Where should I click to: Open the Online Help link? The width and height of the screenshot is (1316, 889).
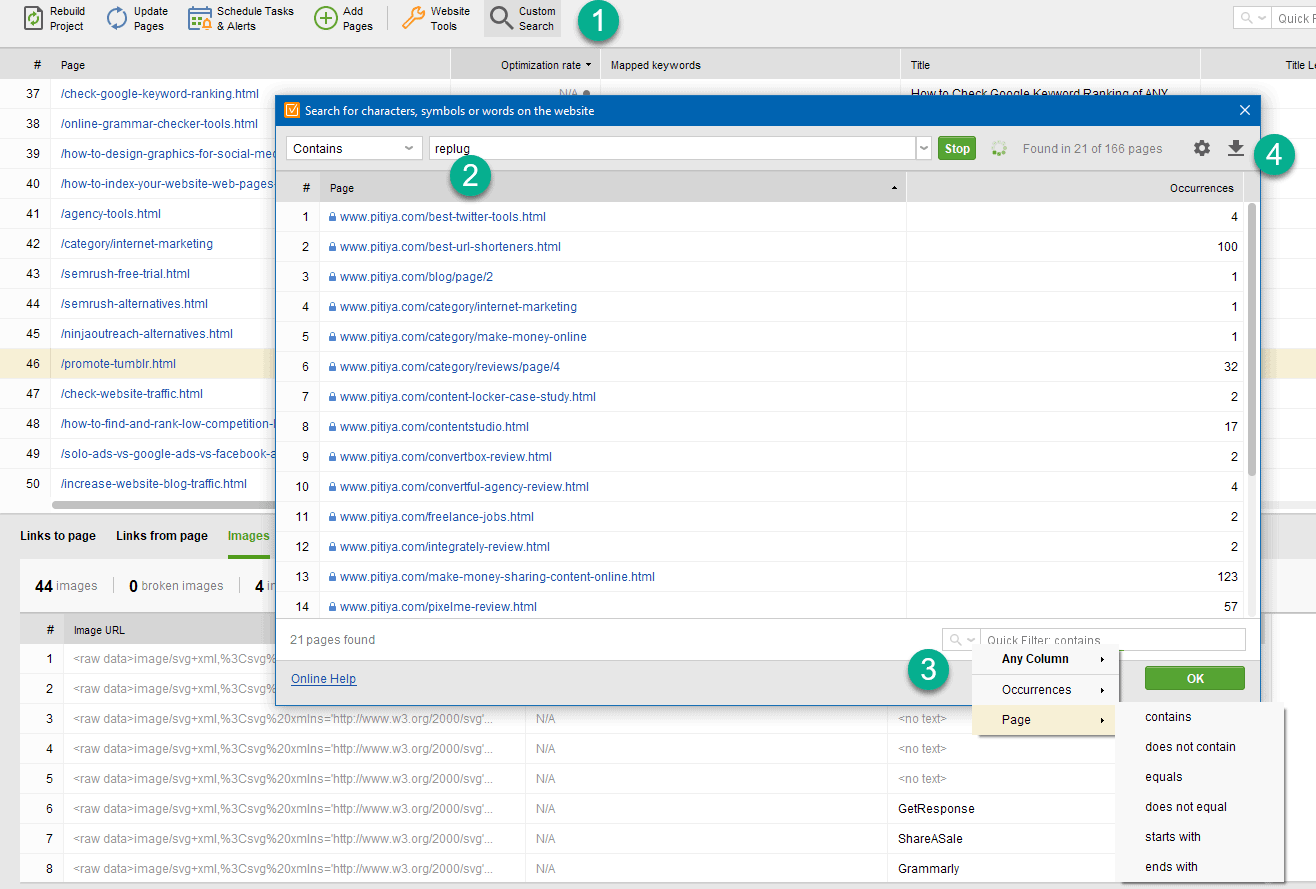(x=323, y=679)
